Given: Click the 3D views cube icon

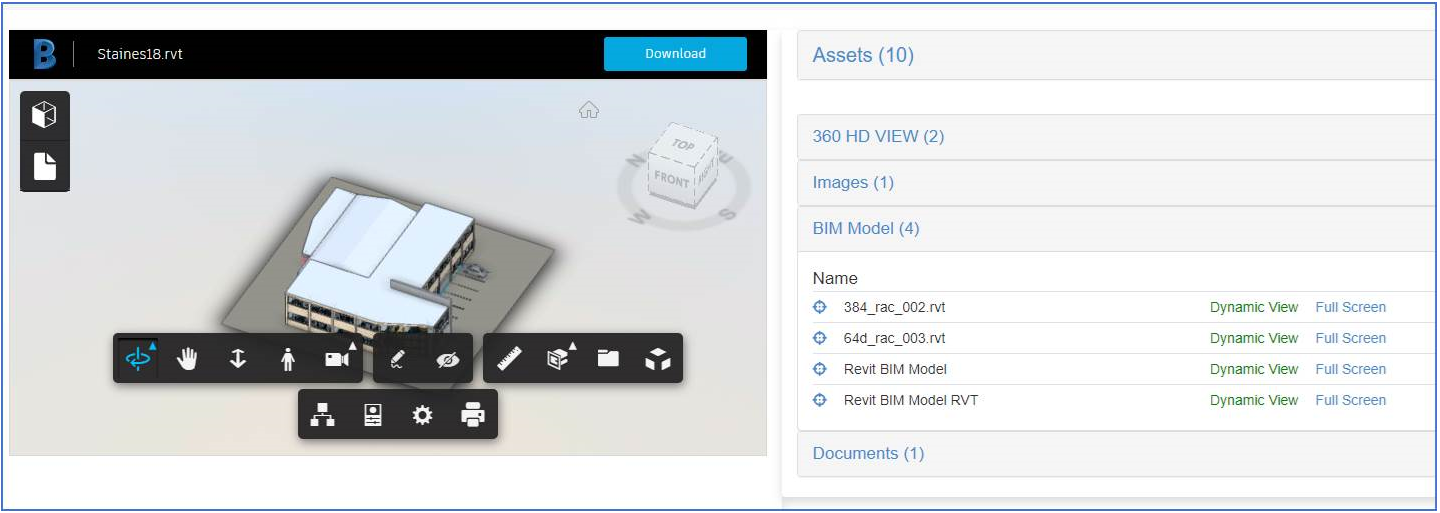Looking at the screenshot, I should [x=44, y=116].
